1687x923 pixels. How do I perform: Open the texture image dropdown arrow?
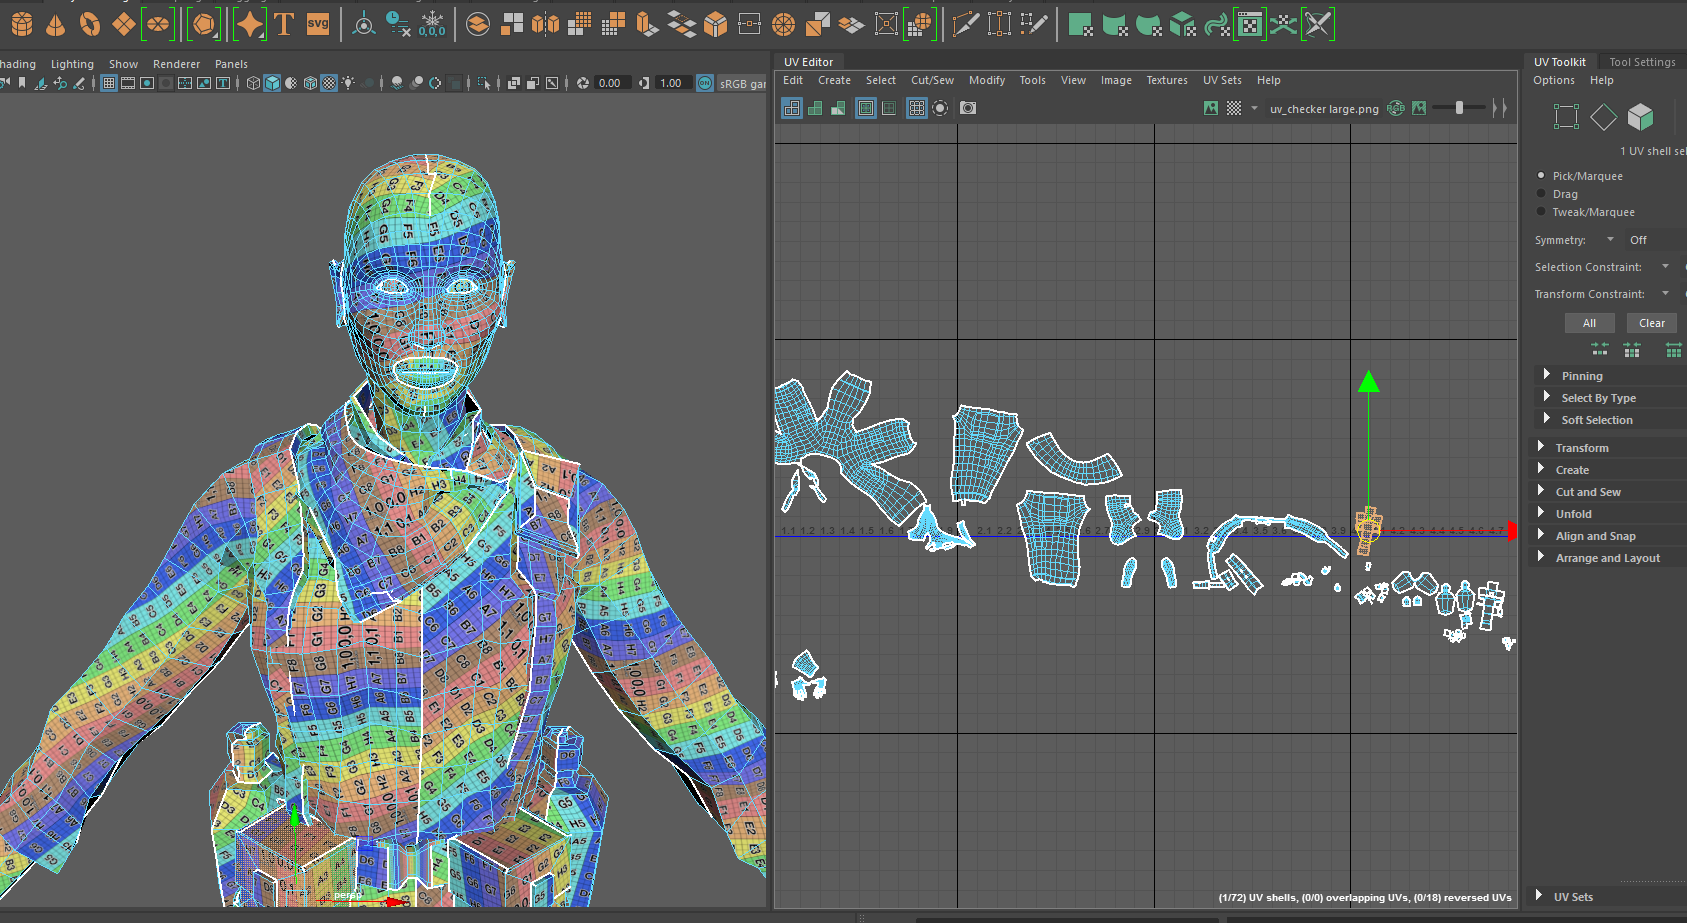click(x=1254, y=108)
